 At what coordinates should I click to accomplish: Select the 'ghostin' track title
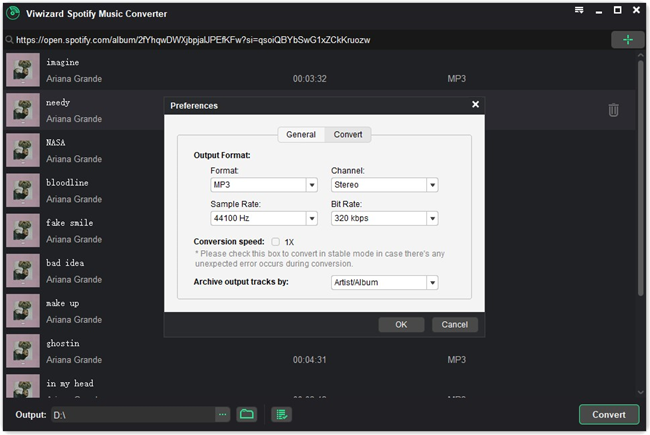pos(63,343)
